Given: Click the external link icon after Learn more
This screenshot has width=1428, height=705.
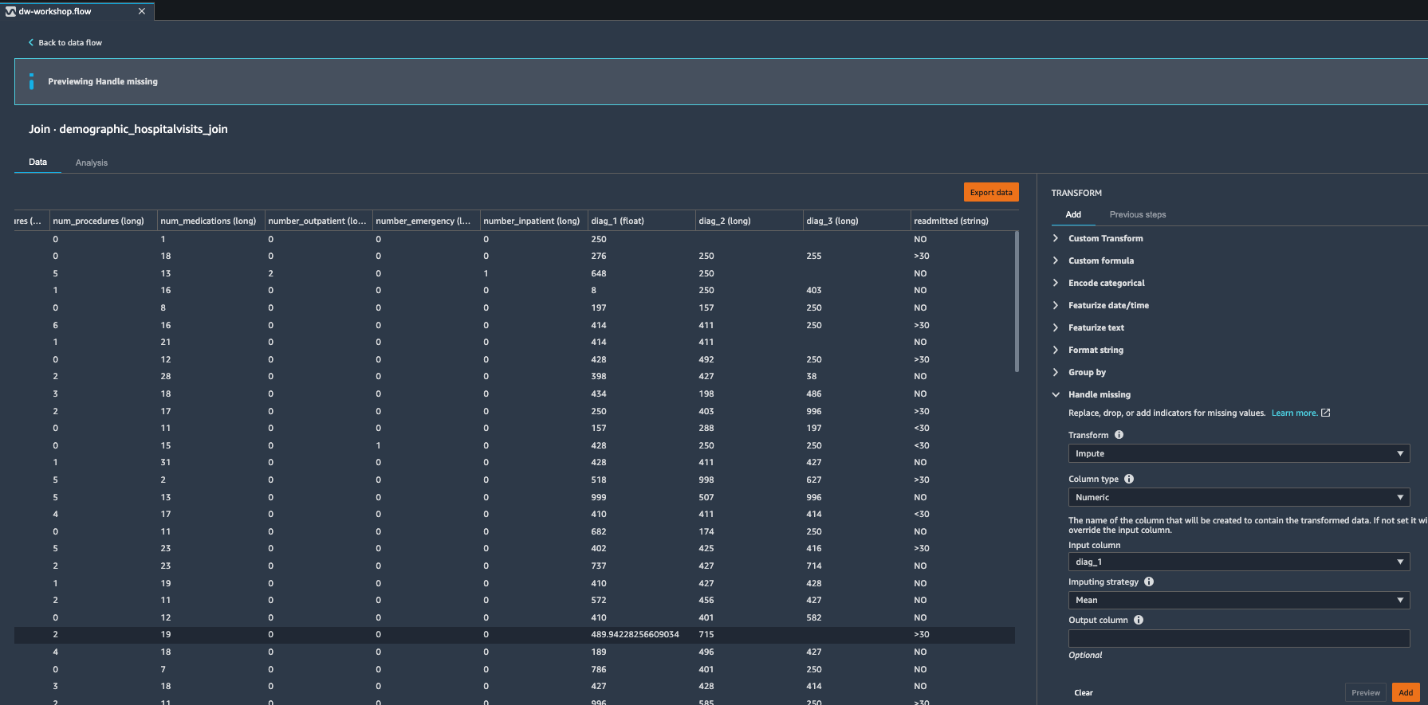Looking at the screenshot, I should (1325, 413).
